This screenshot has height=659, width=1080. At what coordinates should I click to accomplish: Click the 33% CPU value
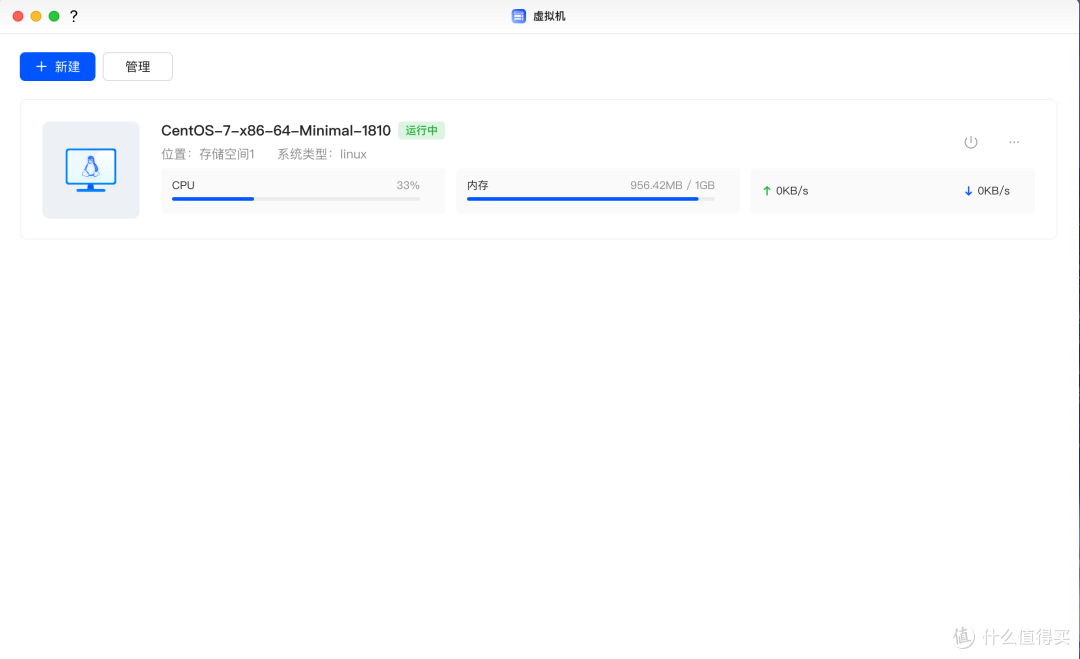[x=408, y=185]
